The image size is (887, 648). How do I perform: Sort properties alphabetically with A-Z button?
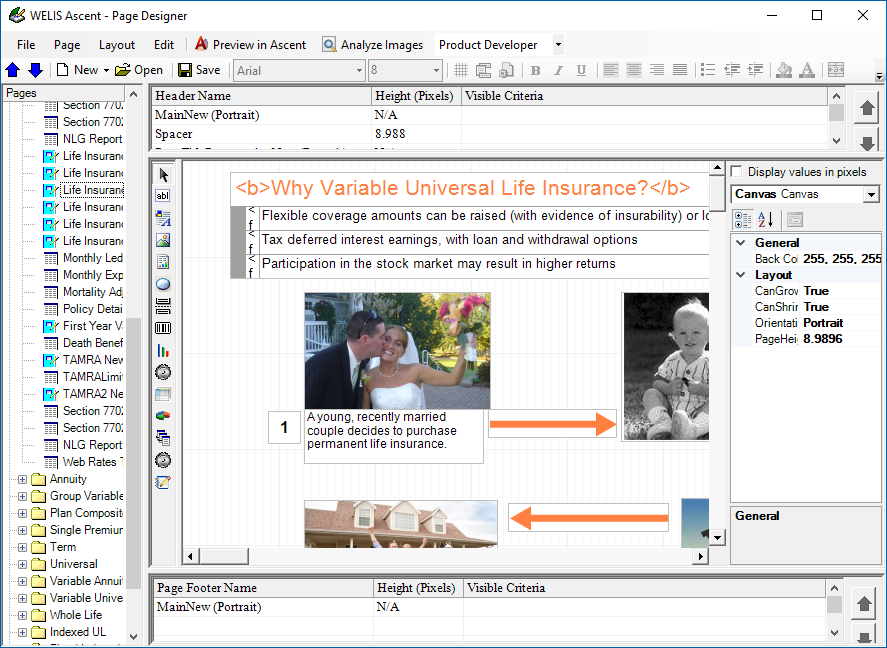tap(765, 220)
